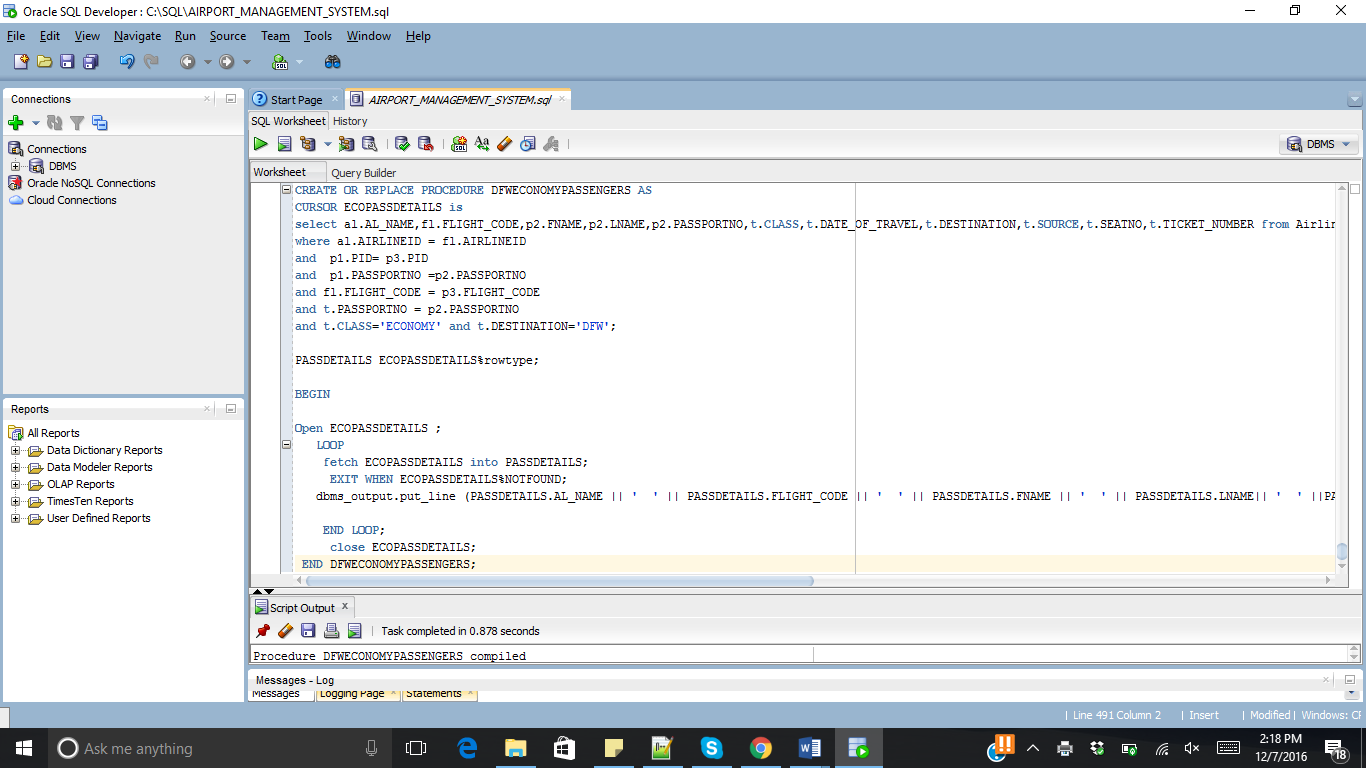
Task: Open Forward history dropdown arrow
Action: click(247, 62)
